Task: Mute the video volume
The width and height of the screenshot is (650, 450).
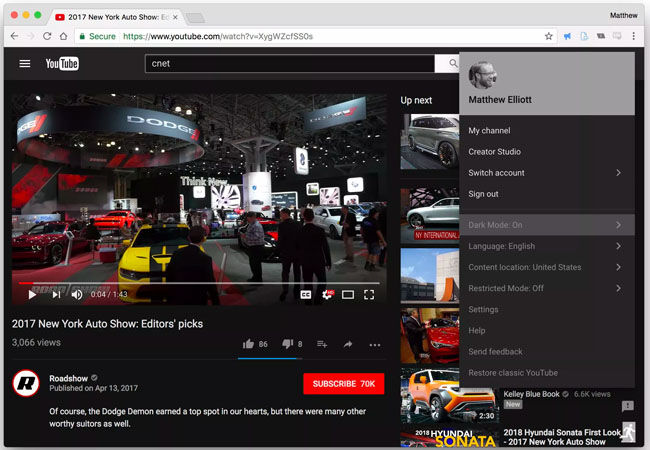Action: tap(77, 295)
